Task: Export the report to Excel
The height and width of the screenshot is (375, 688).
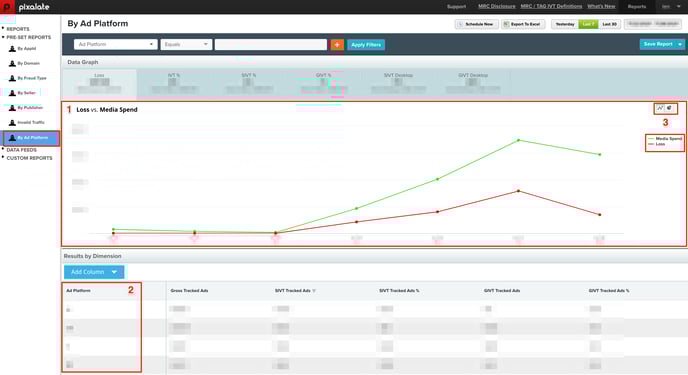Action: [523, 24]
